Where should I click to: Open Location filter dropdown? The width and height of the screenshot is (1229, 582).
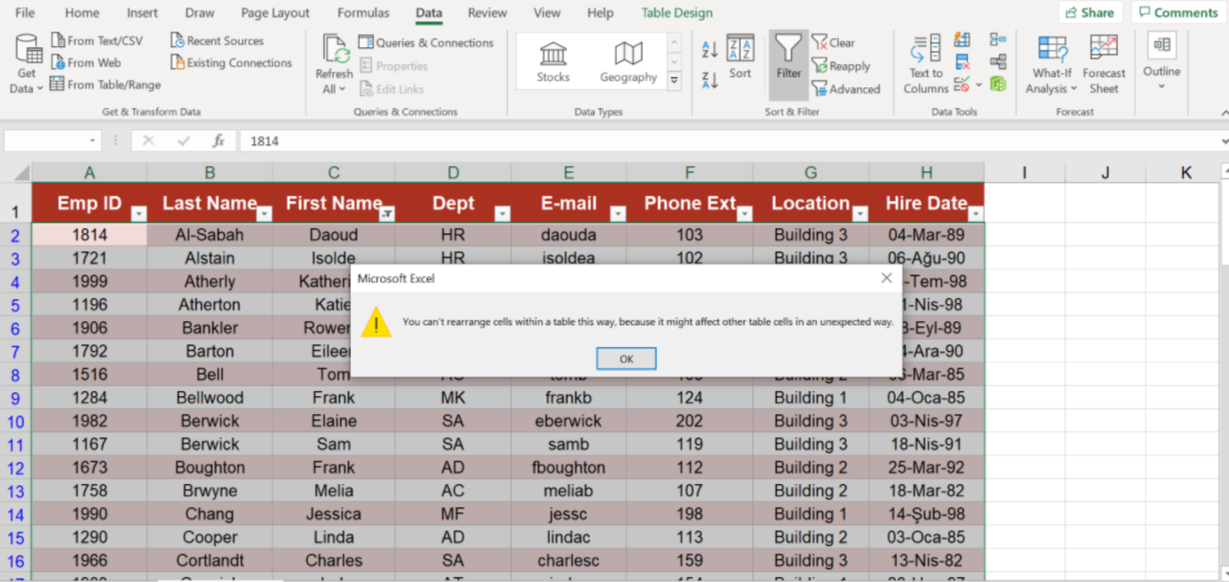click(860, 213)
